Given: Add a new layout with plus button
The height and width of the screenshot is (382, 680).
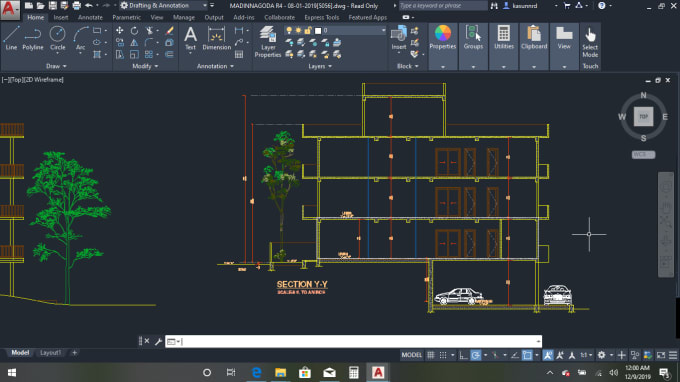Looking at the screenshot, I should coord(75,353).
